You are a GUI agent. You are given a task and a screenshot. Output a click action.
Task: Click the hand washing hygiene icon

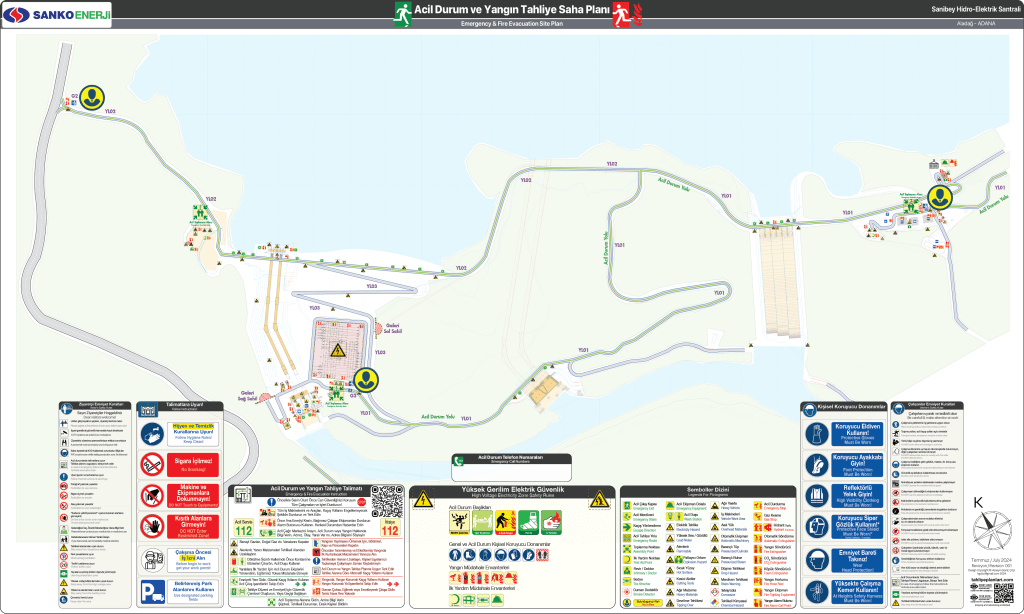click(x=152, y=433)
